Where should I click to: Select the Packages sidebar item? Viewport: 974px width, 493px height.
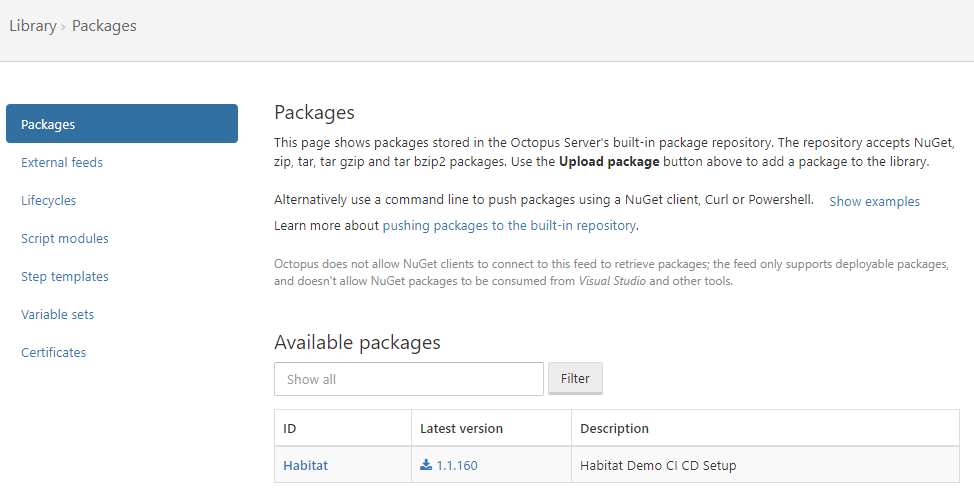(122, 124)
